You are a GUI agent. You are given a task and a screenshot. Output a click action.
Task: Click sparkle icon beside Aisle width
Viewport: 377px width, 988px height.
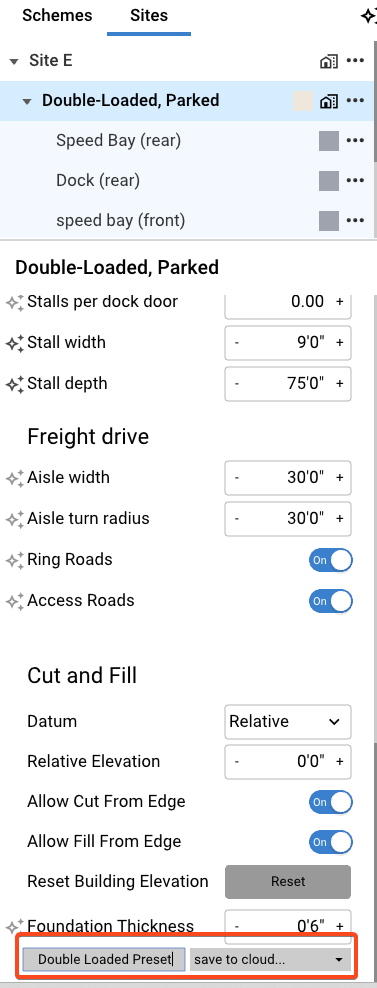click(x=14, y=478)
